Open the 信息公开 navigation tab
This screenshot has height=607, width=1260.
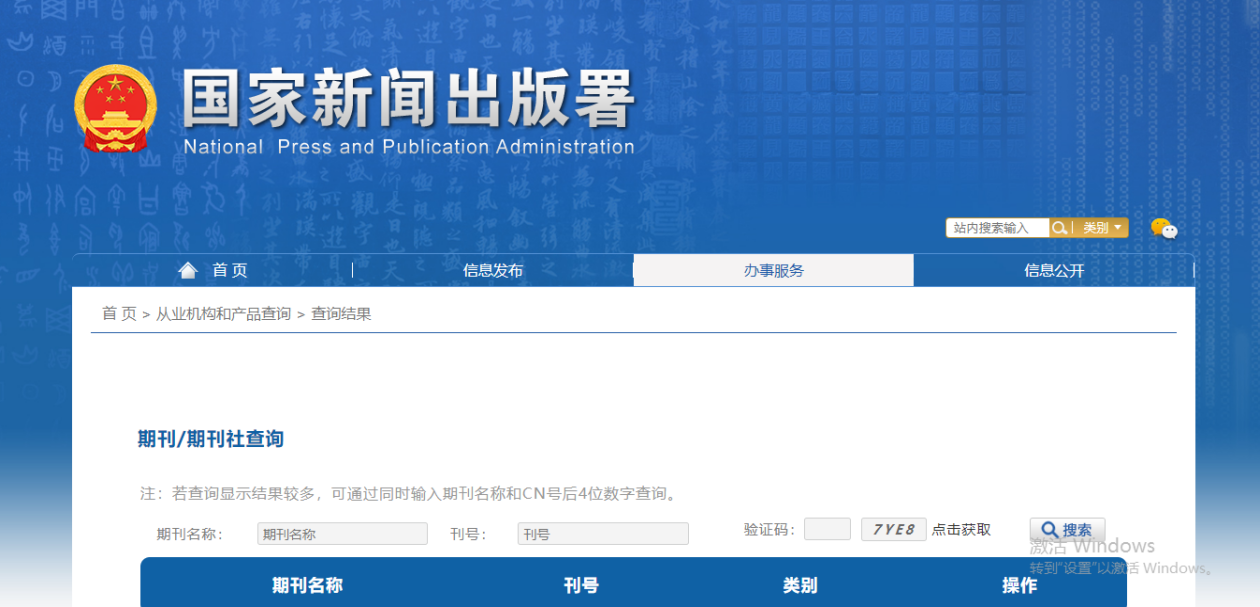tap(1054, 270)
